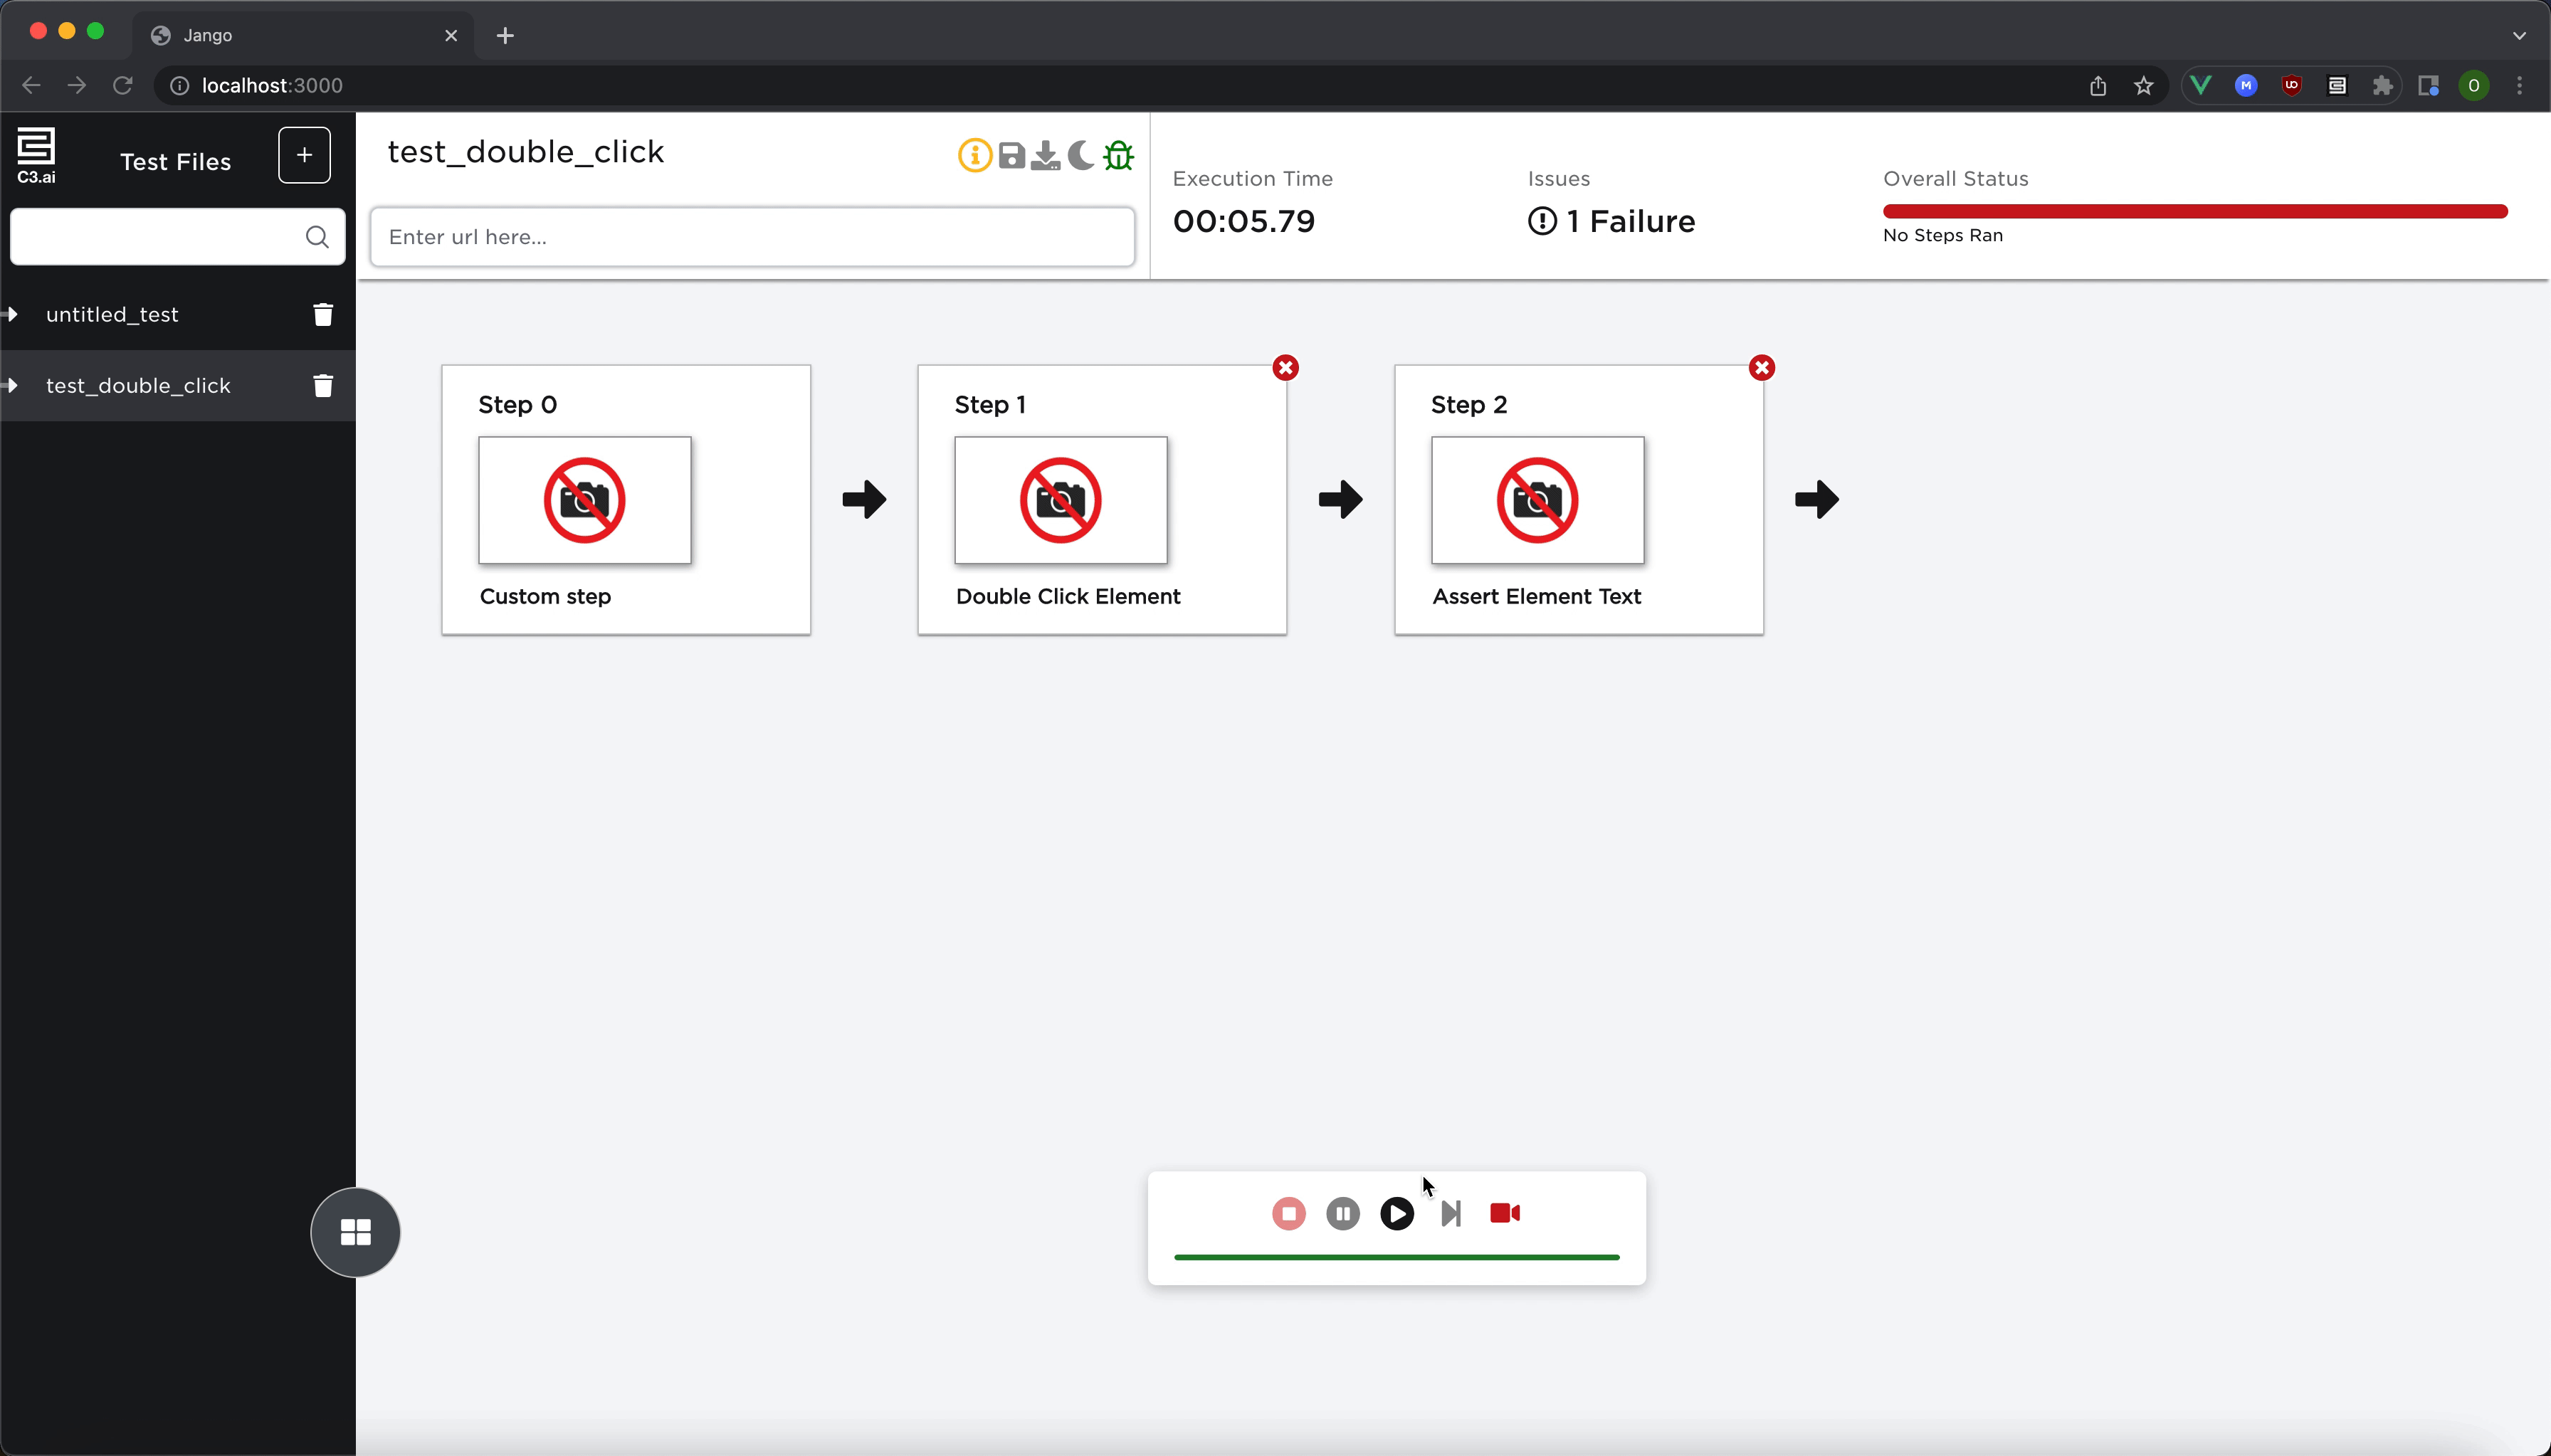Open debug mode via the green bug icon

point(1119,155)
